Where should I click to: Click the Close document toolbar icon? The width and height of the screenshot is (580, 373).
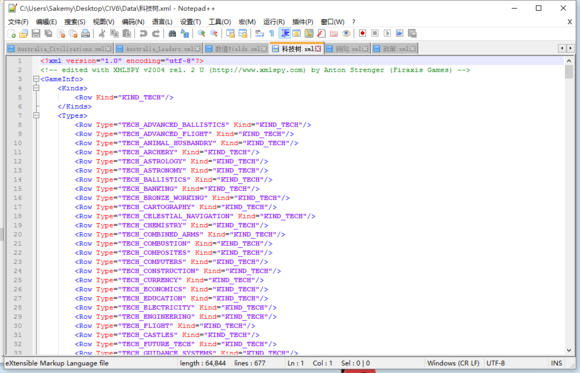click(61, 34)
